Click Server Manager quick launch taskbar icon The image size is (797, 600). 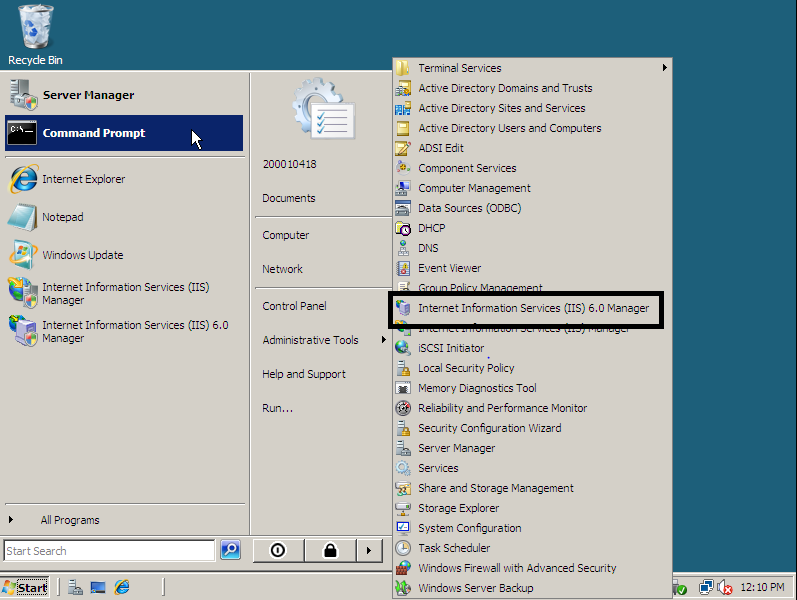[75, 587]
